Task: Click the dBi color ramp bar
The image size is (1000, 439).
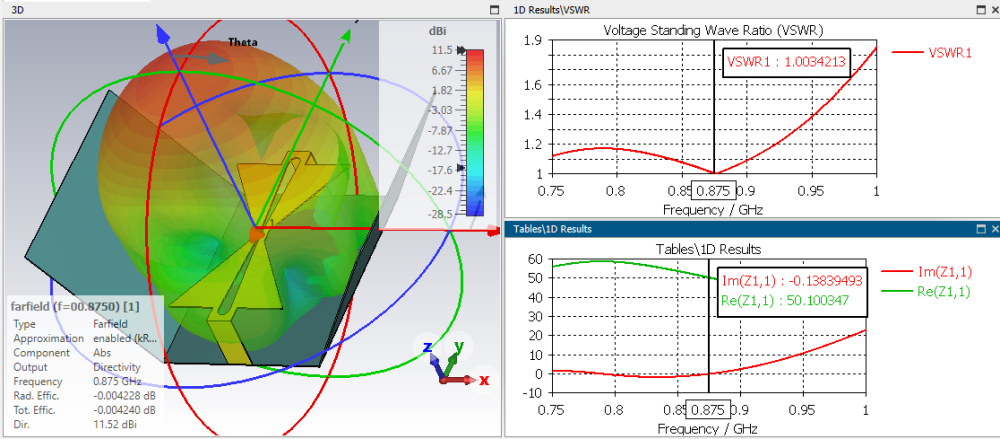Action: (x=475, y=133)
